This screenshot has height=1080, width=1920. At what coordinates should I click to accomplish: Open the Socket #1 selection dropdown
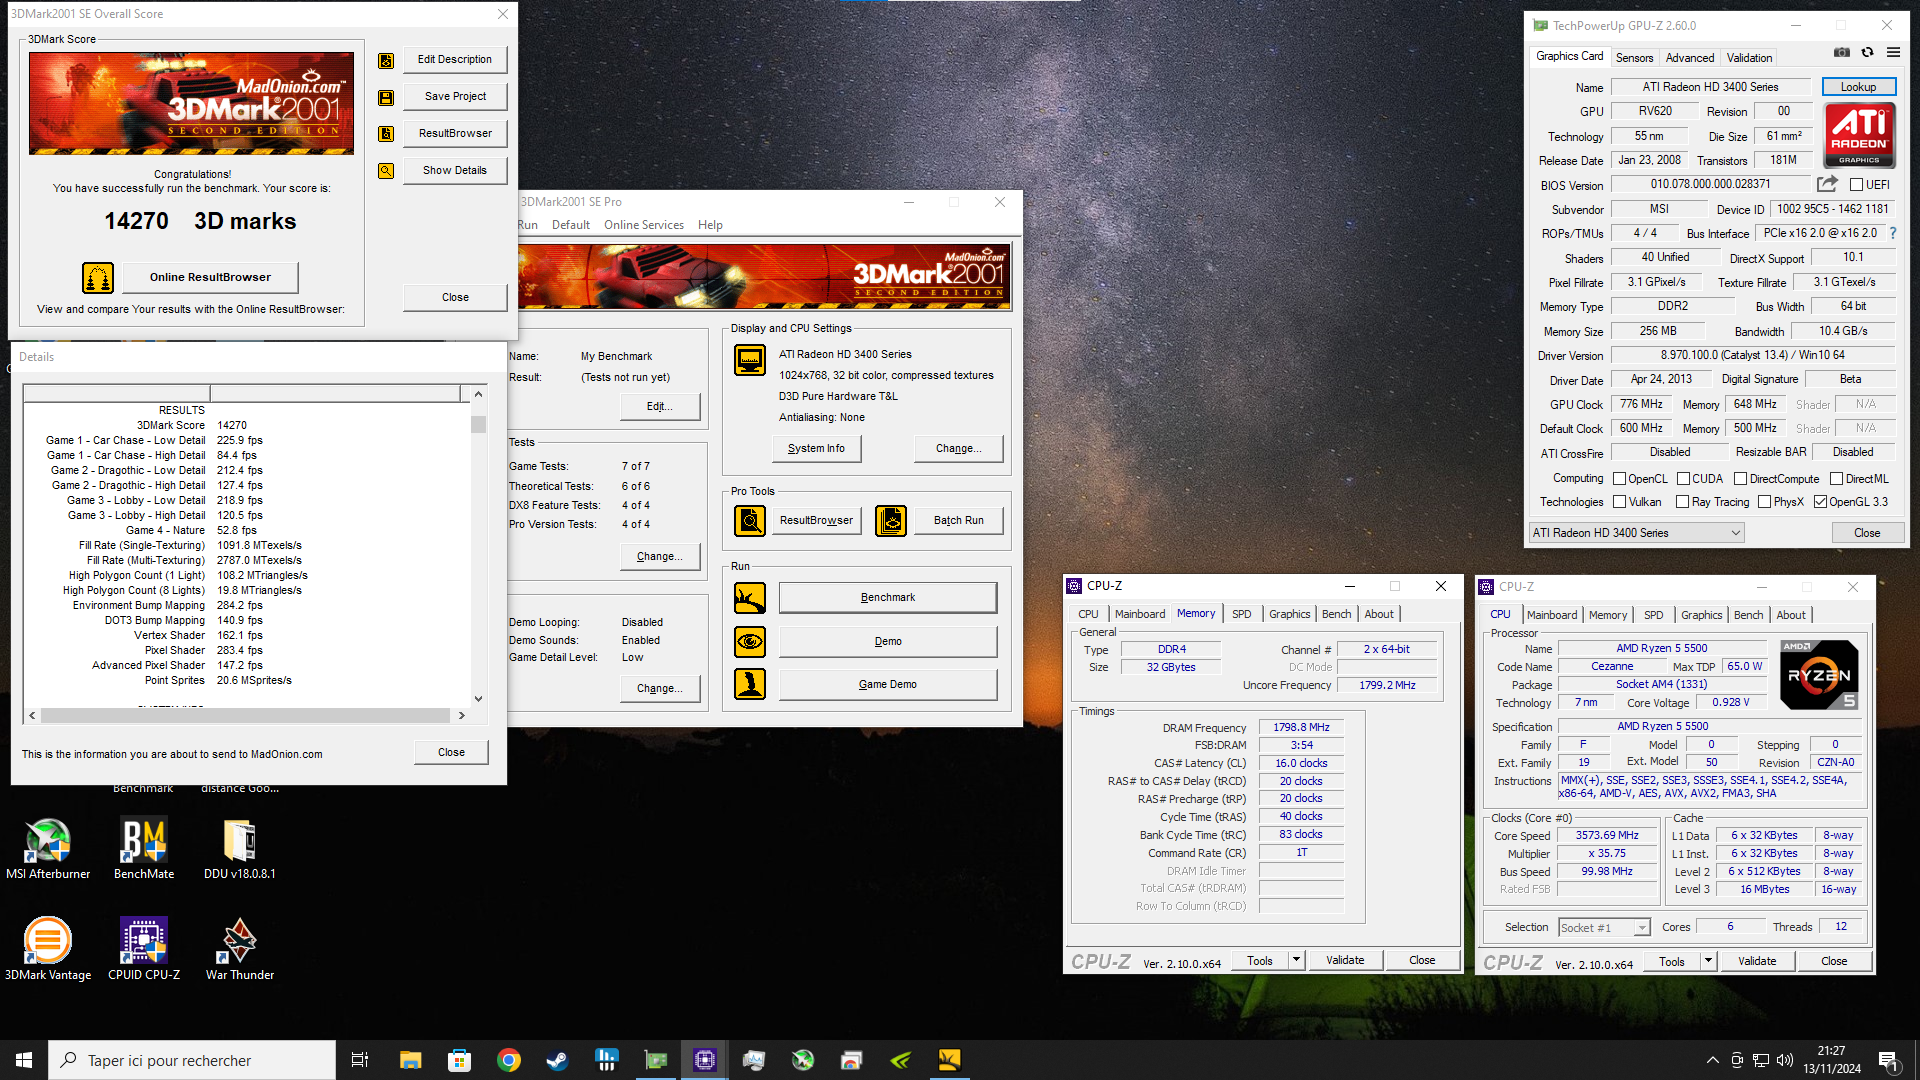(x=1604, y=928)
